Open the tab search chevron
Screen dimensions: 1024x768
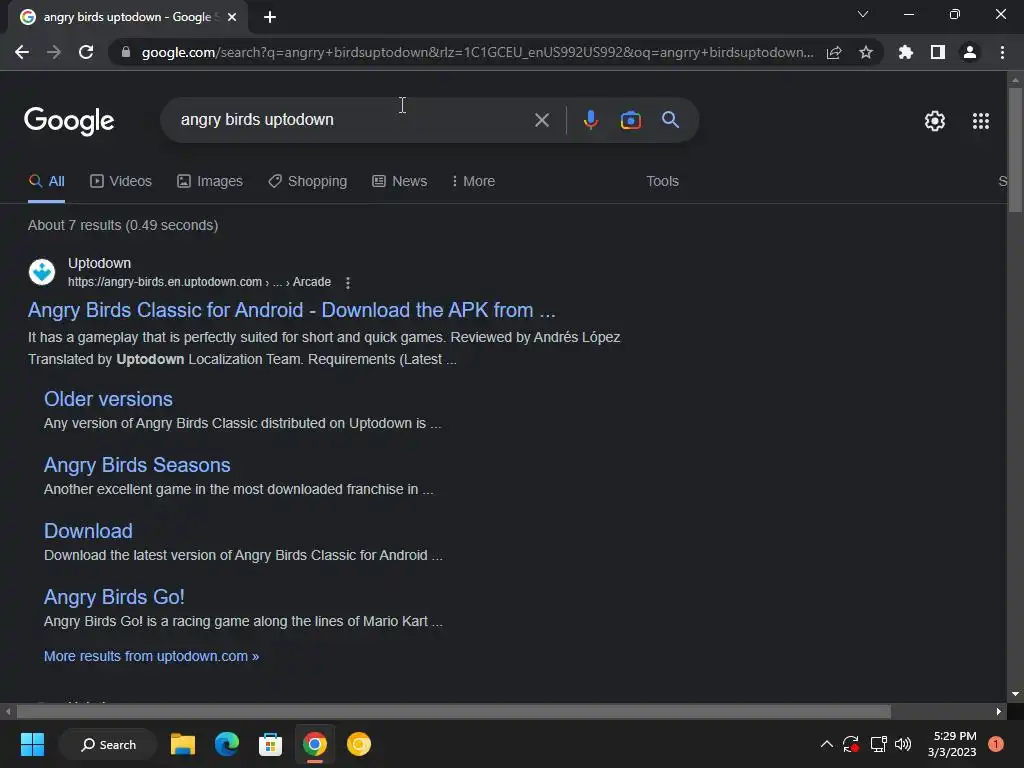863,14
